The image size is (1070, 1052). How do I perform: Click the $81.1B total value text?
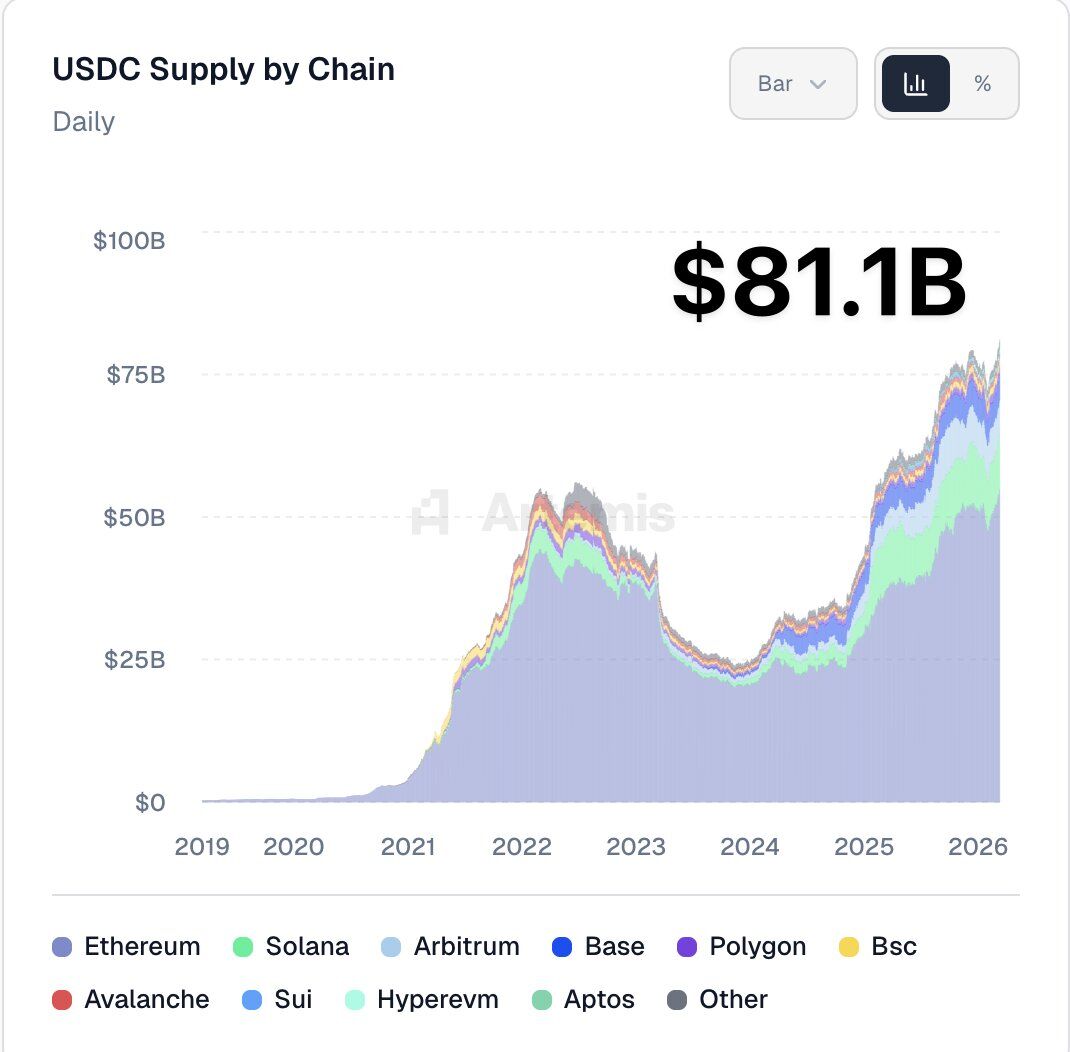click(818, 284)
